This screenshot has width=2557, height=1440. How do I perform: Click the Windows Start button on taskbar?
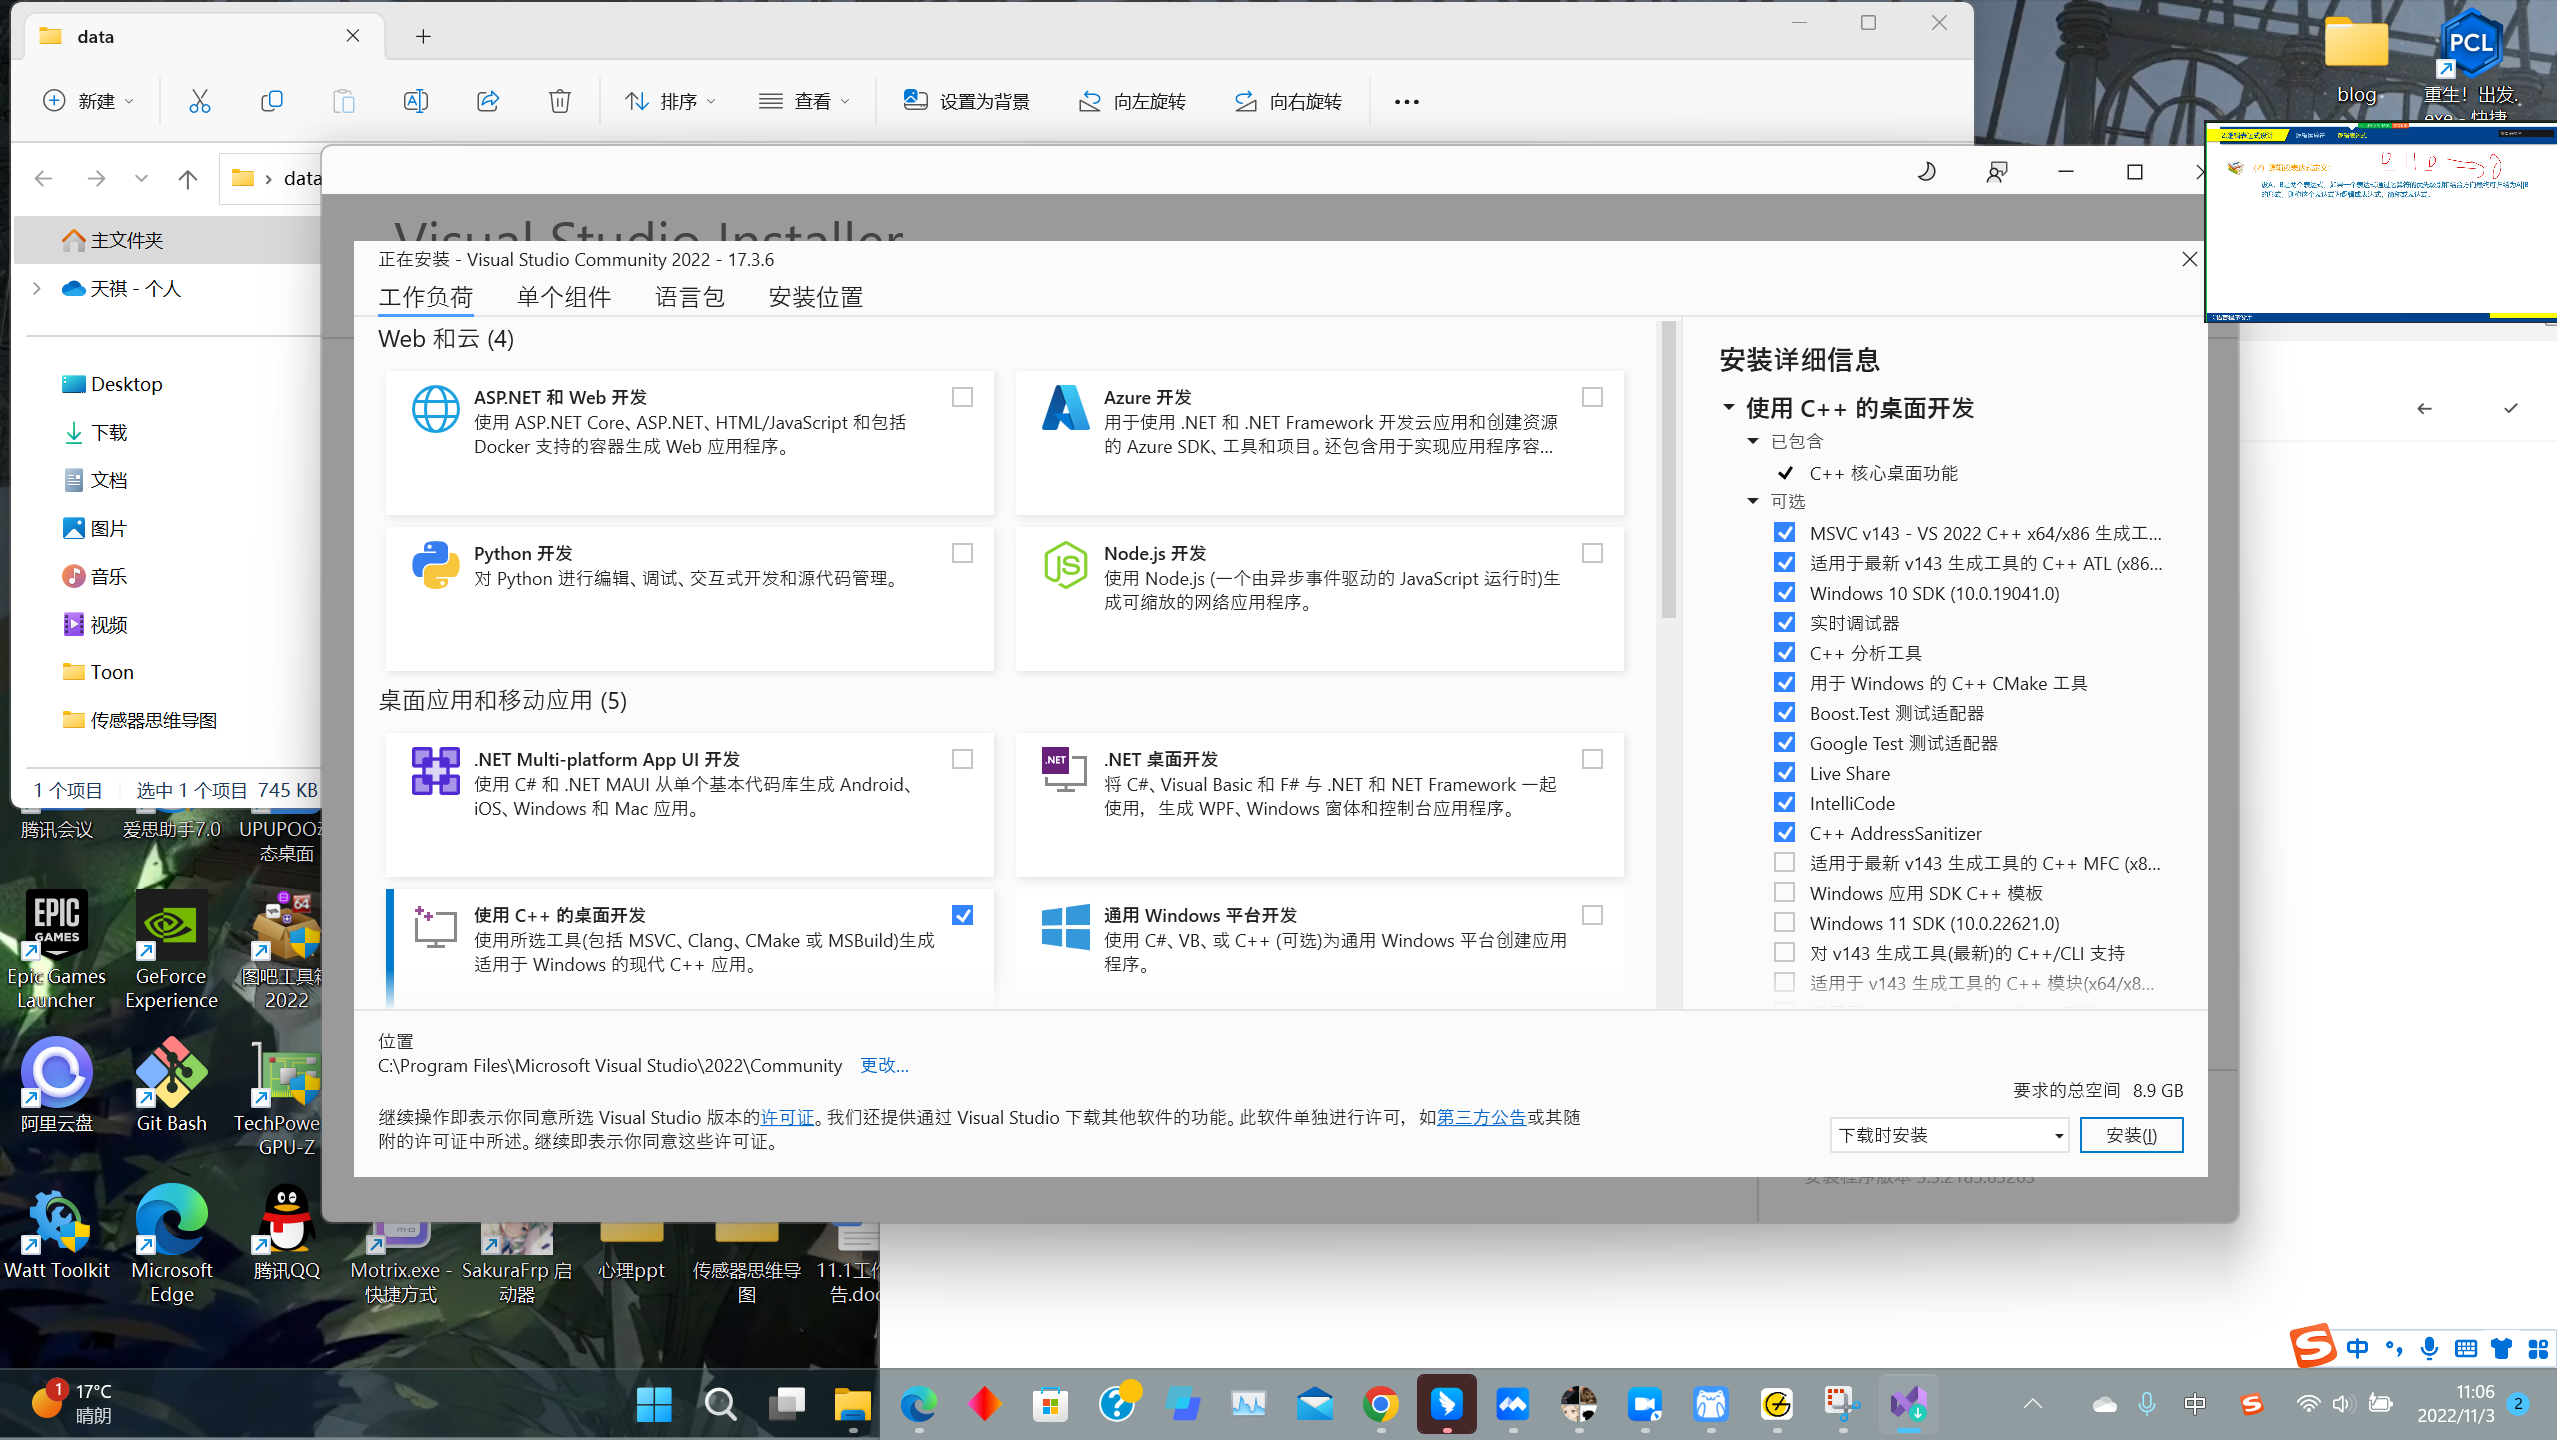click(x=654, y=1405)
